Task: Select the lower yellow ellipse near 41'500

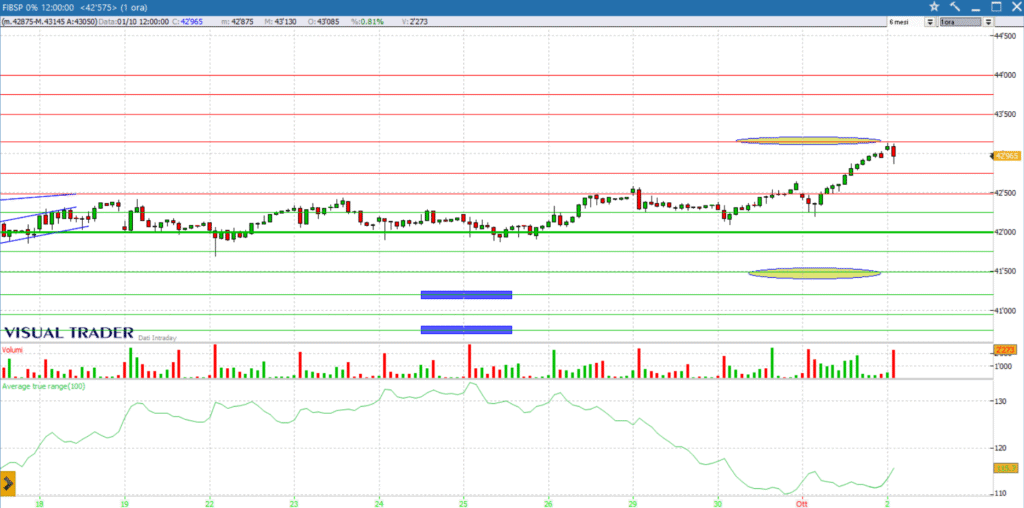Action: 815,273
